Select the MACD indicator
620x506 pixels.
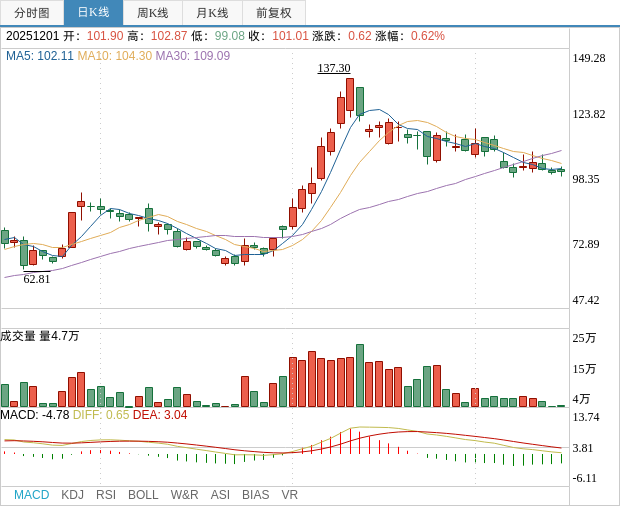31,495
